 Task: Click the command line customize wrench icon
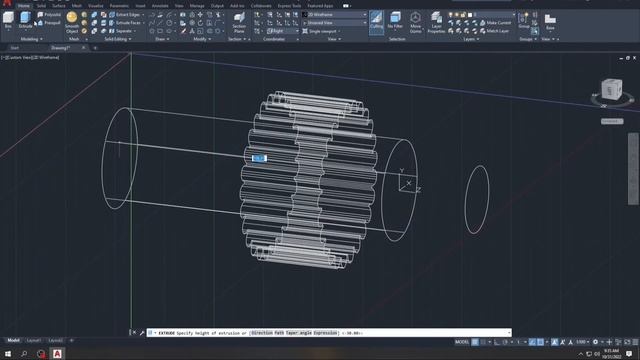[x=142, y=333]
